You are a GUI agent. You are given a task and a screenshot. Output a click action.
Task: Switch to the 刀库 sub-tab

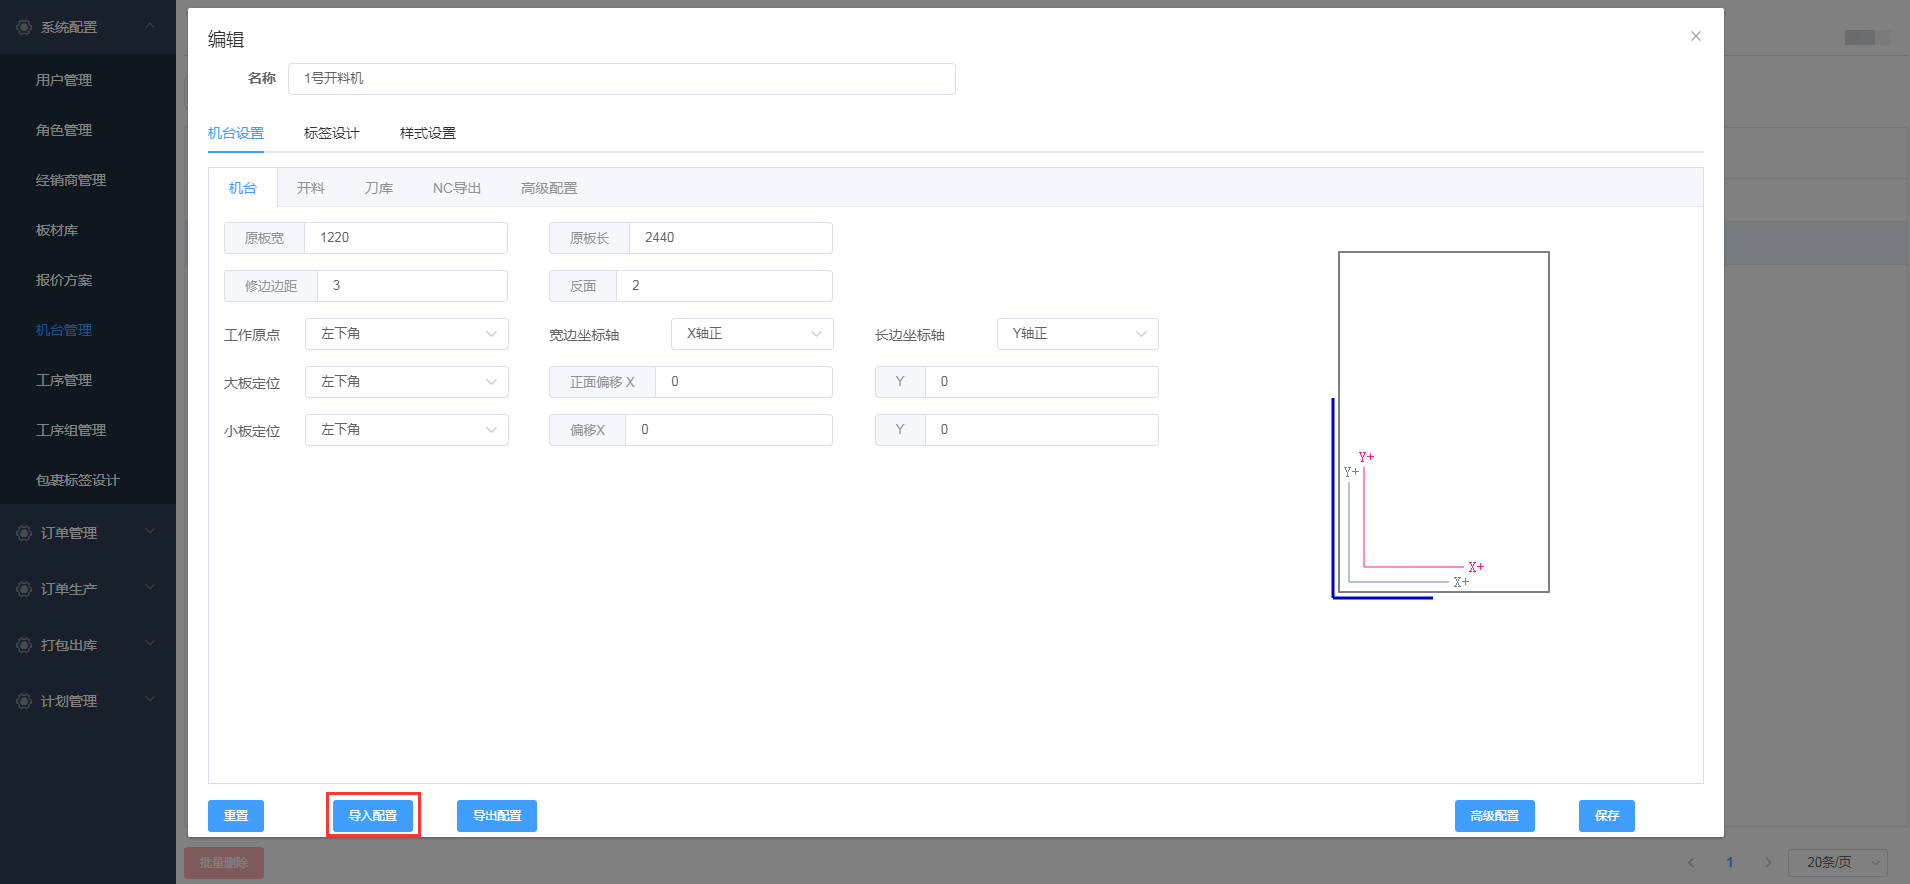click(378, 188)
